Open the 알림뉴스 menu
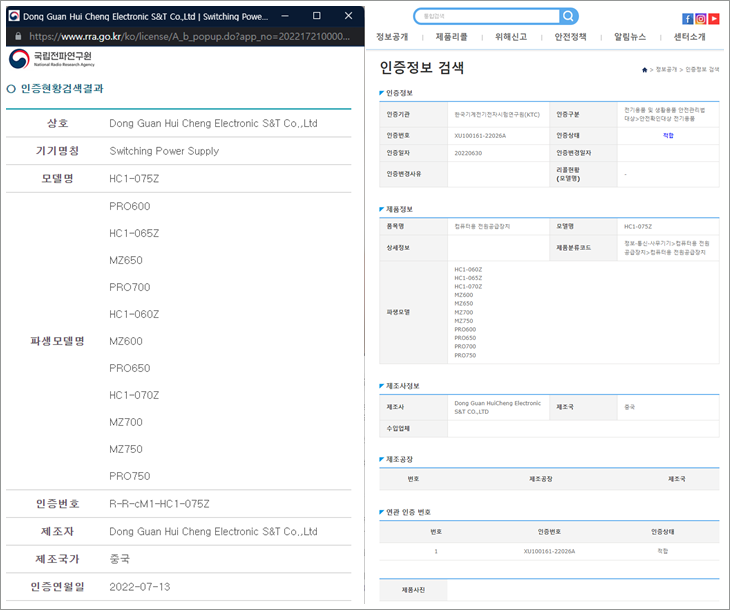The width and height of the screenshot is (730, 610). 630,37
